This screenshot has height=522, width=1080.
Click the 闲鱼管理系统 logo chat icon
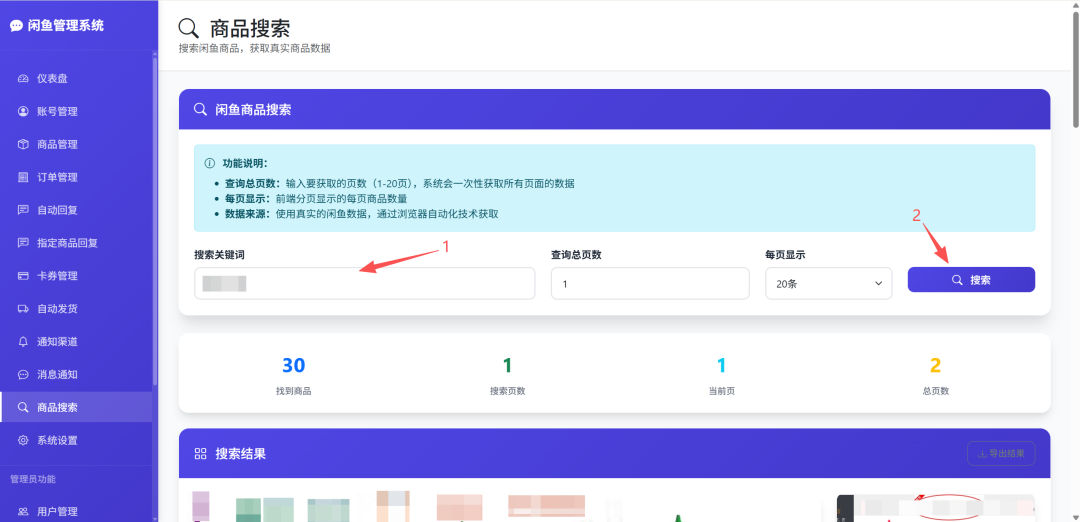pyautogui.click(x=17, y=26)
